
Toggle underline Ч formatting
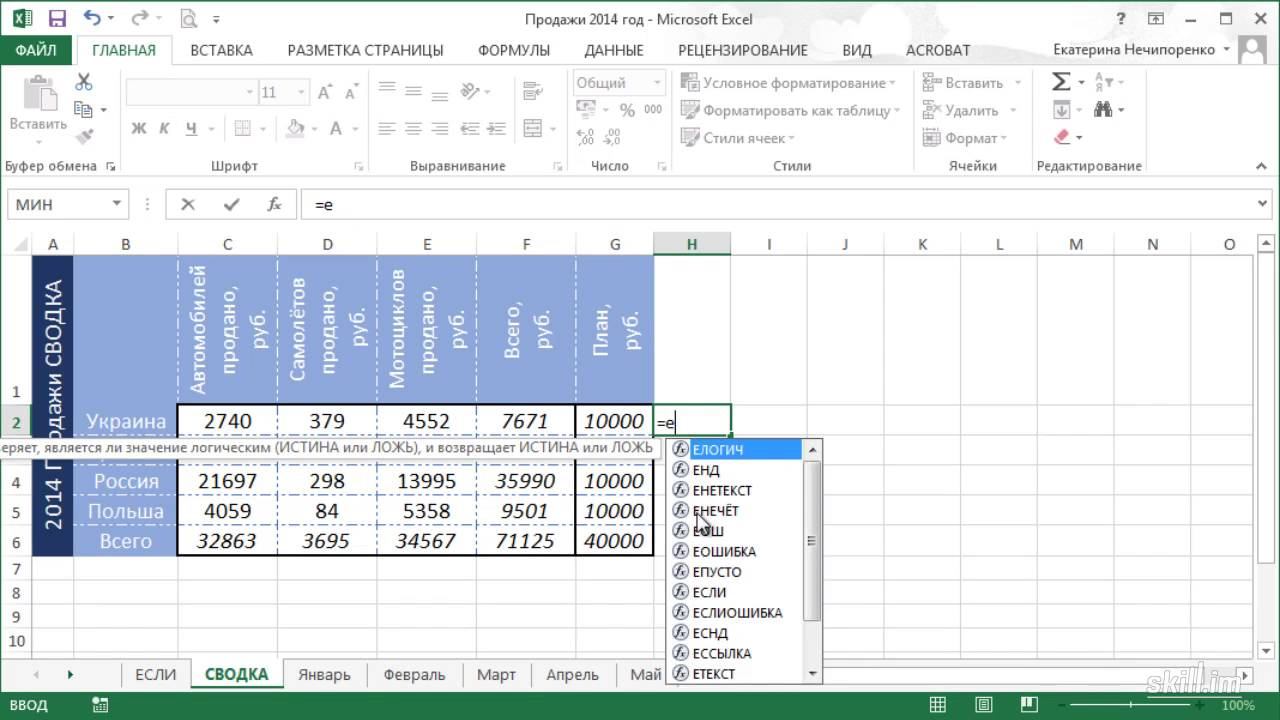point(190,128)
